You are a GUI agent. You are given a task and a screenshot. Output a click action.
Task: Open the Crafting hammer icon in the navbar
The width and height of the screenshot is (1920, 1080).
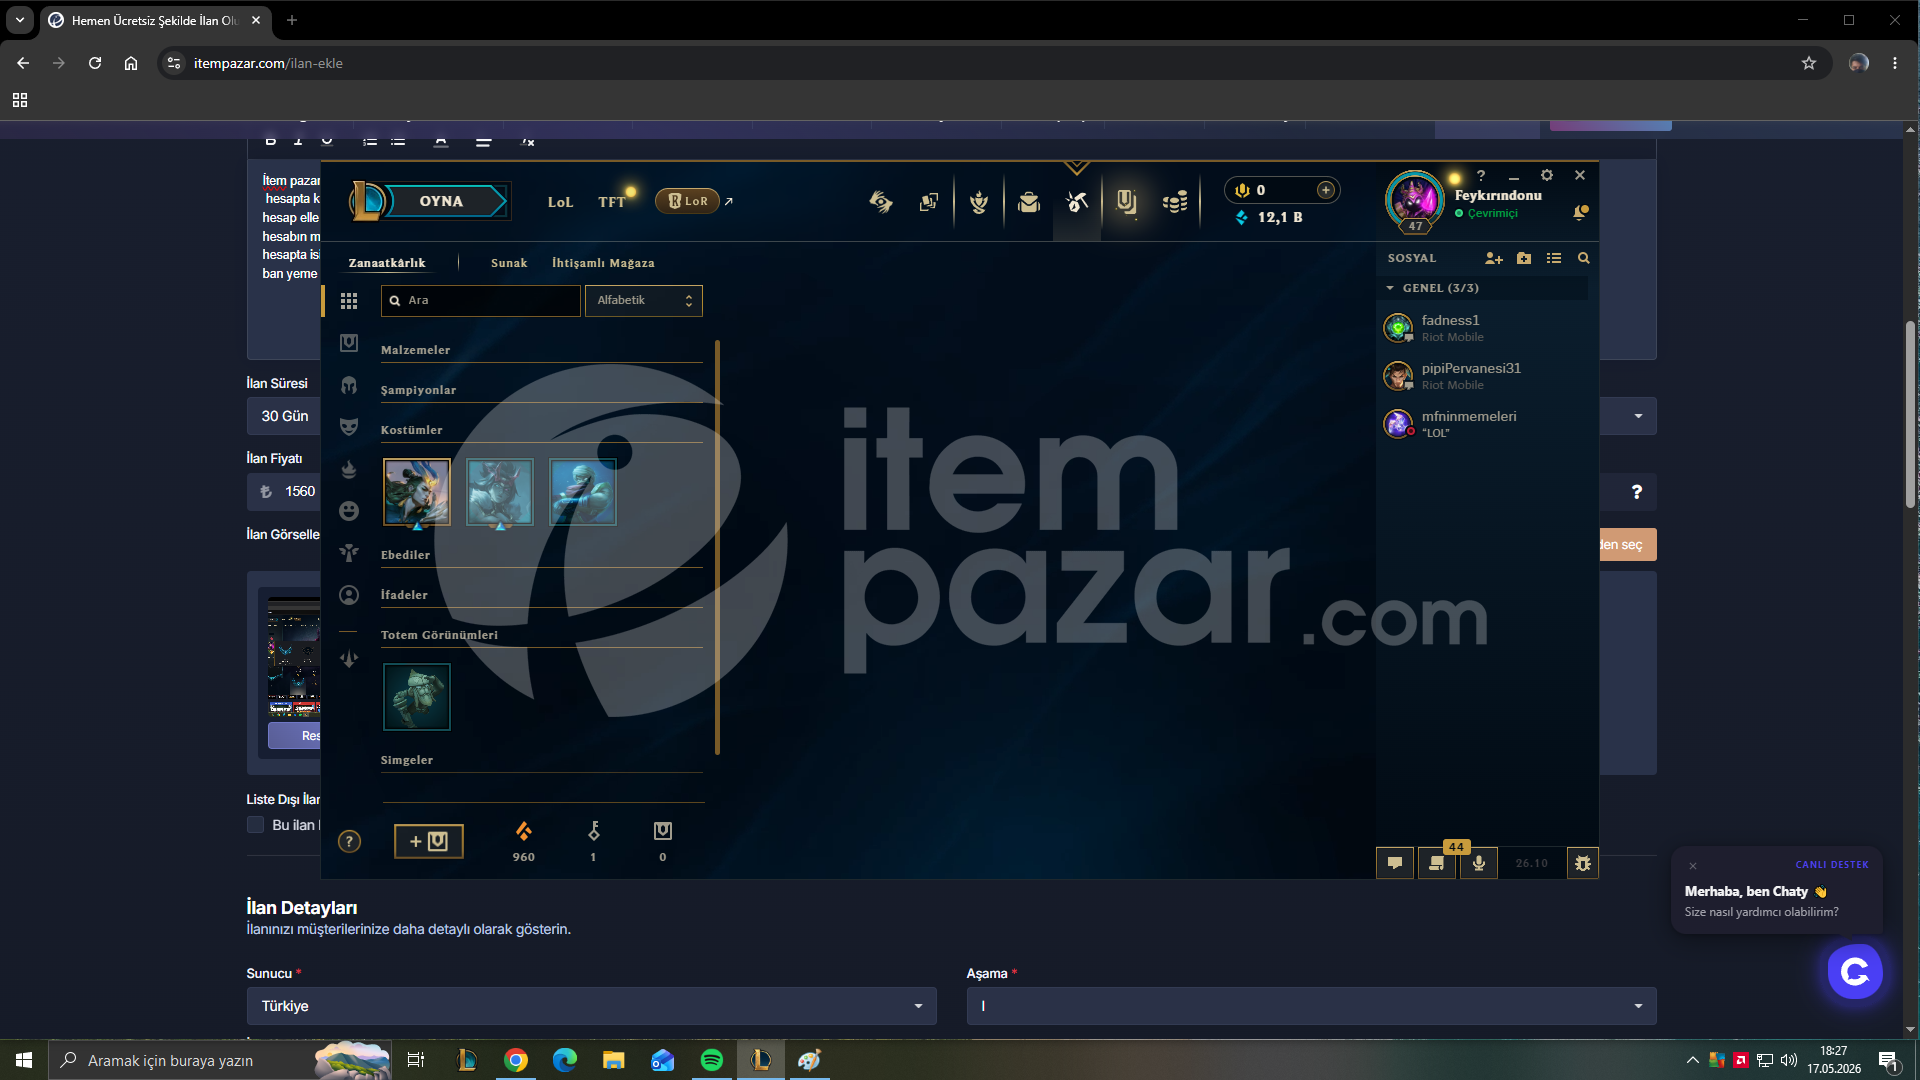(1077, 202)
